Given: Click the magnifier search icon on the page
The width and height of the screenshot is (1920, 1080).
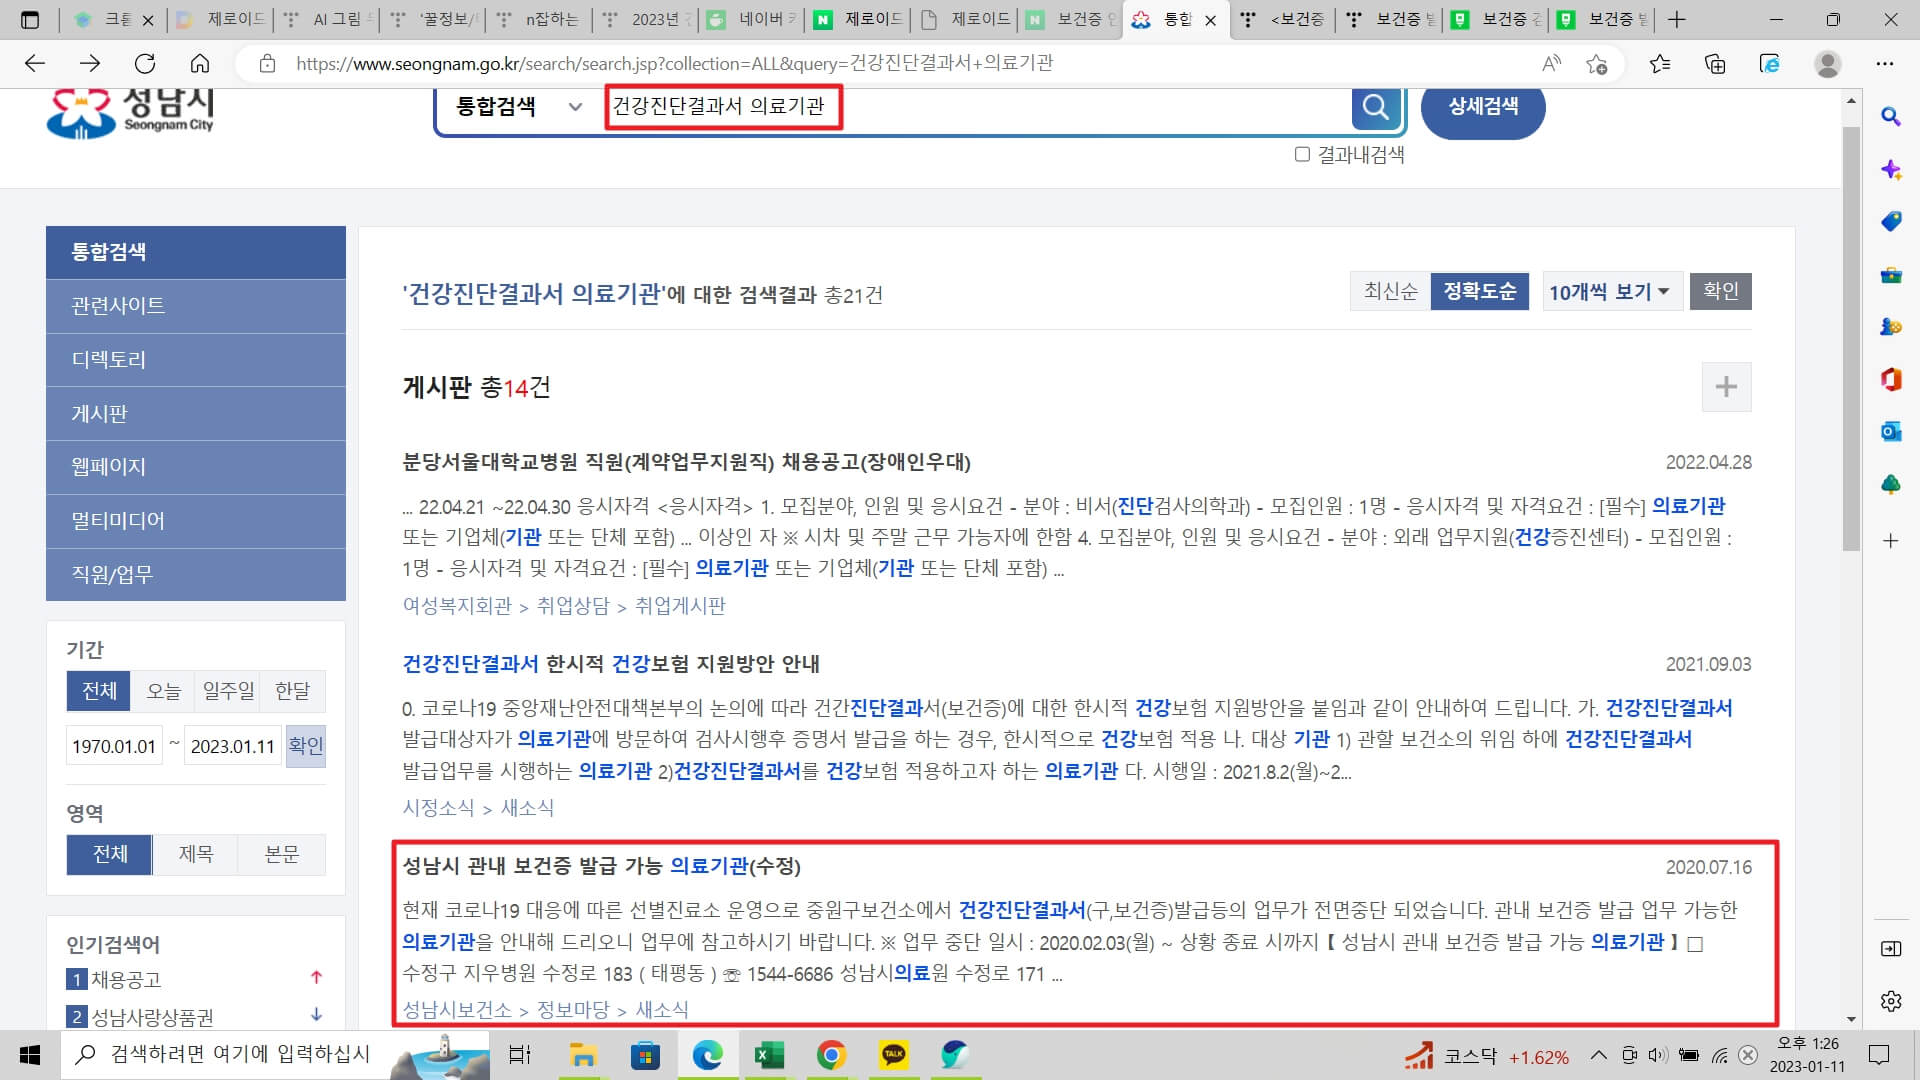Looking at the screenshot, I should (x=1377, y=107).
